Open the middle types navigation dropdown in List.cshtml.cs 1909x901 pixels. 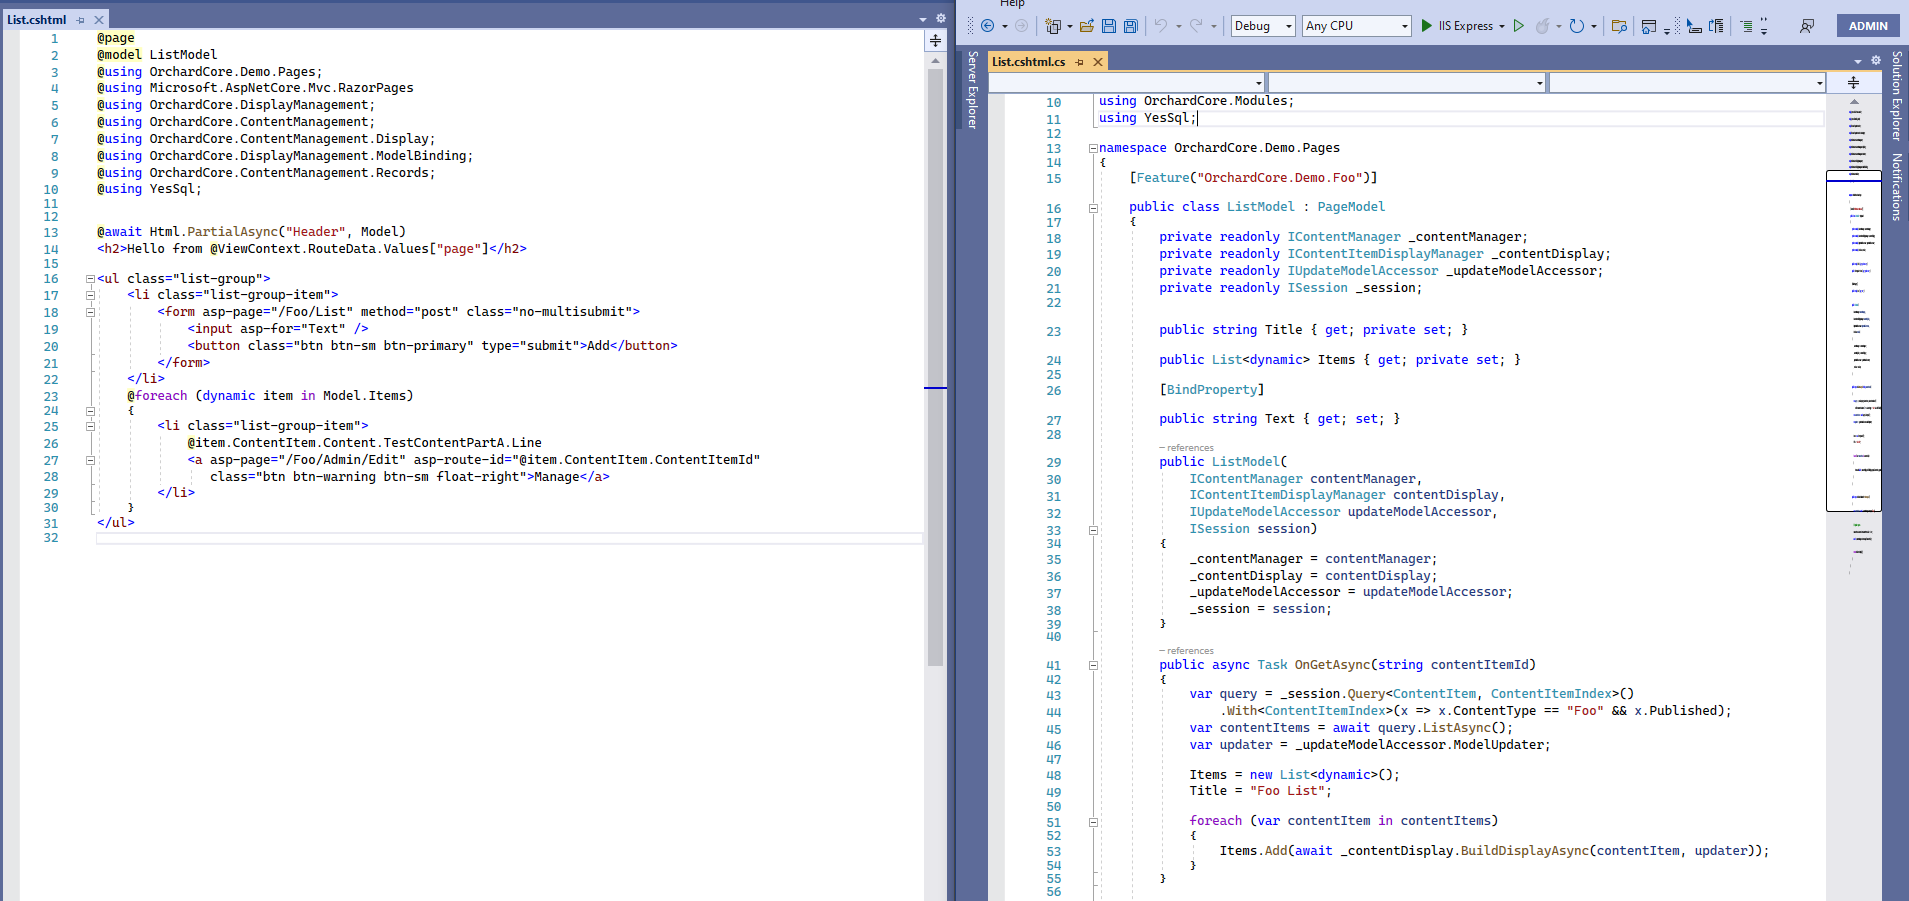click(x=1408, y=83)
